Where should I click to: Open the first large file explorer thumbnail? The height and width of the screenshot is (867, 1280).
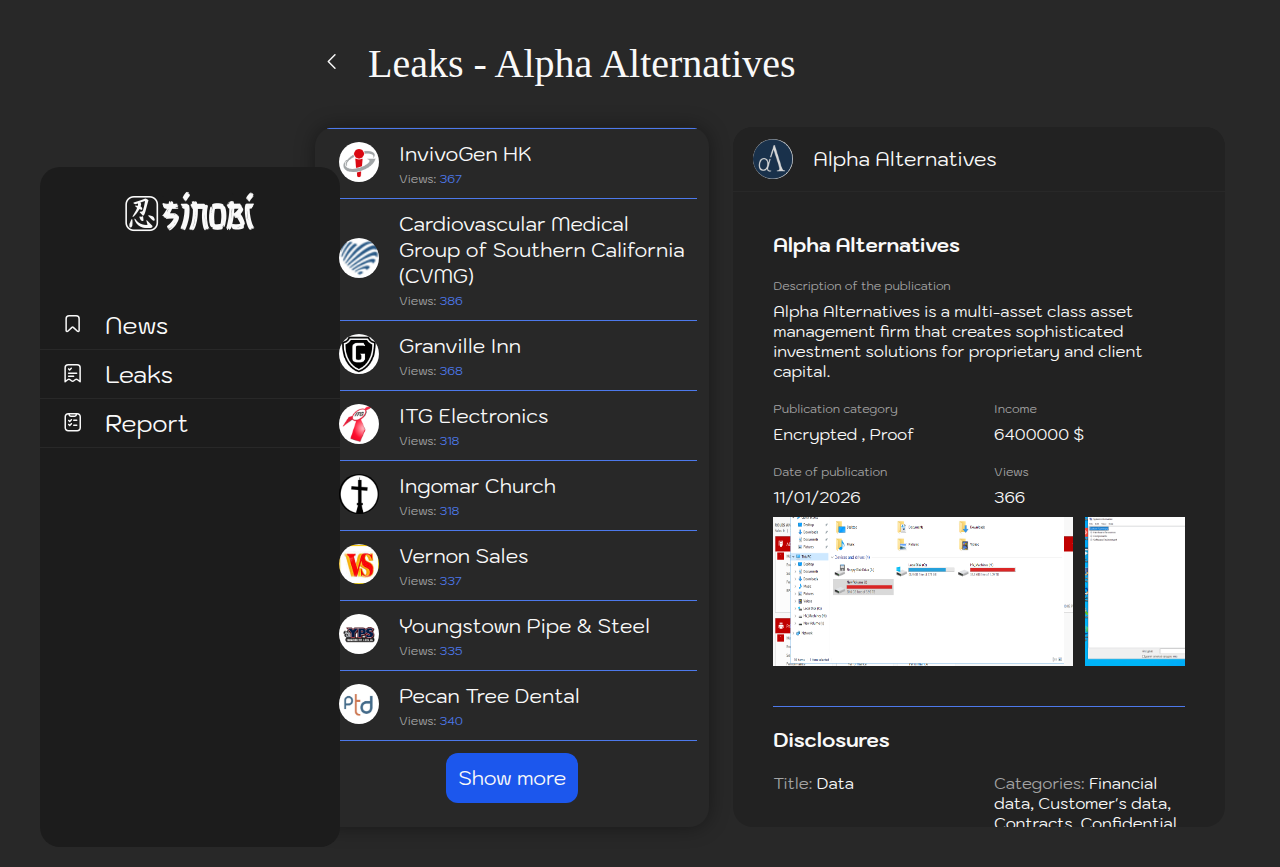pos(922,591)
